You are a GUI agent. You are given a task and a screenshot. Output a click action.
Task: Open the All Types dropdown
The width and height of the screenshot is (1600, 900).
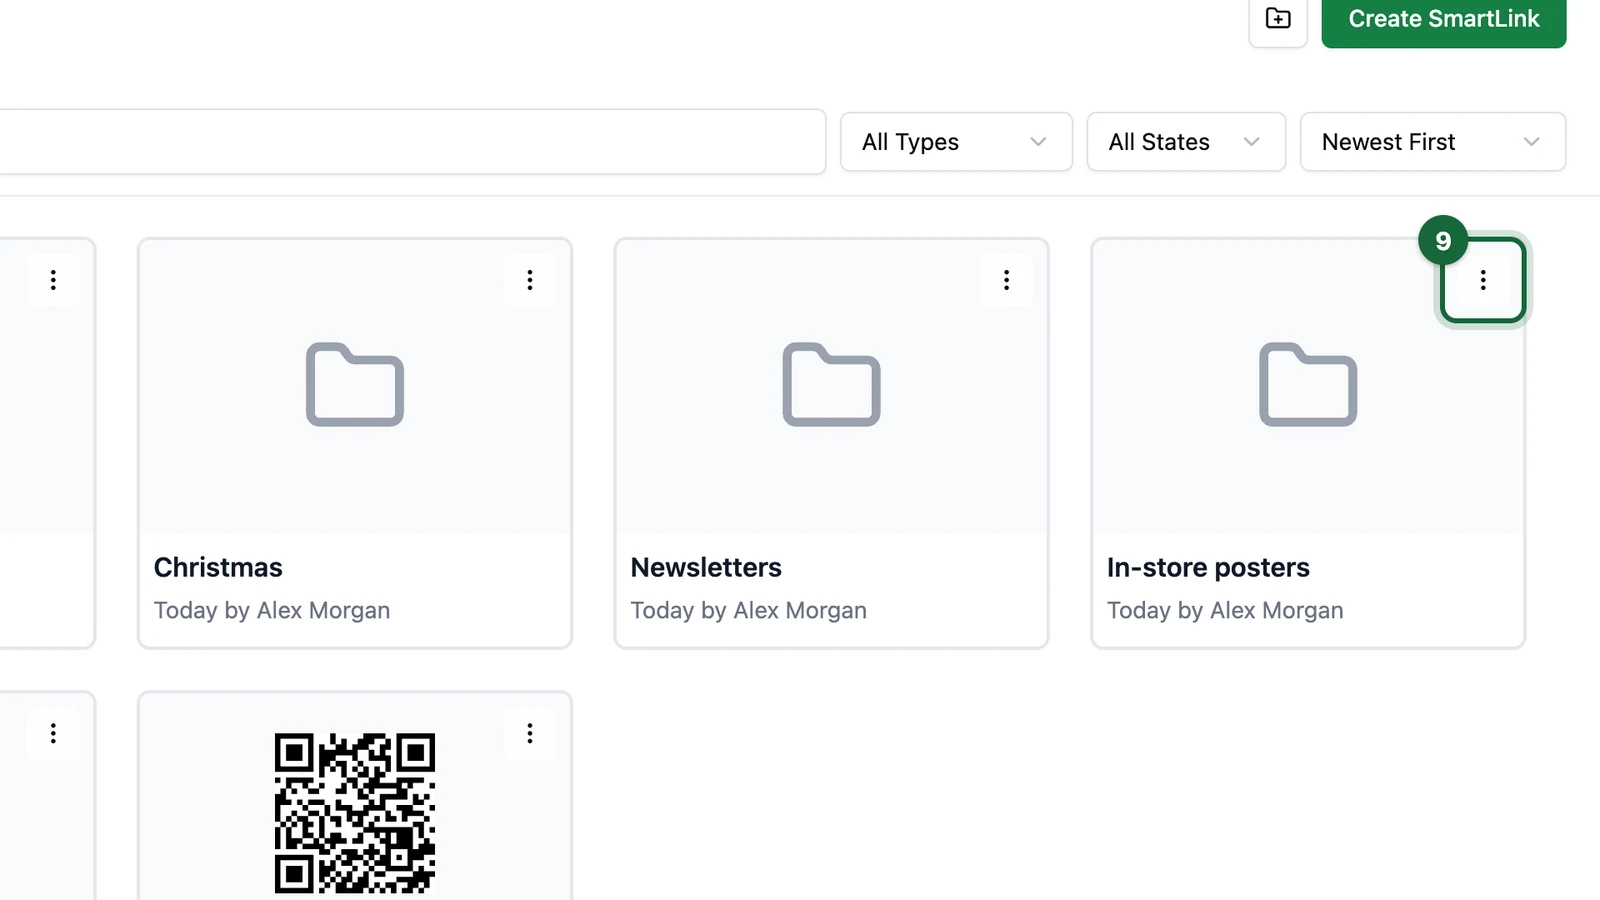tap(956, 142)
